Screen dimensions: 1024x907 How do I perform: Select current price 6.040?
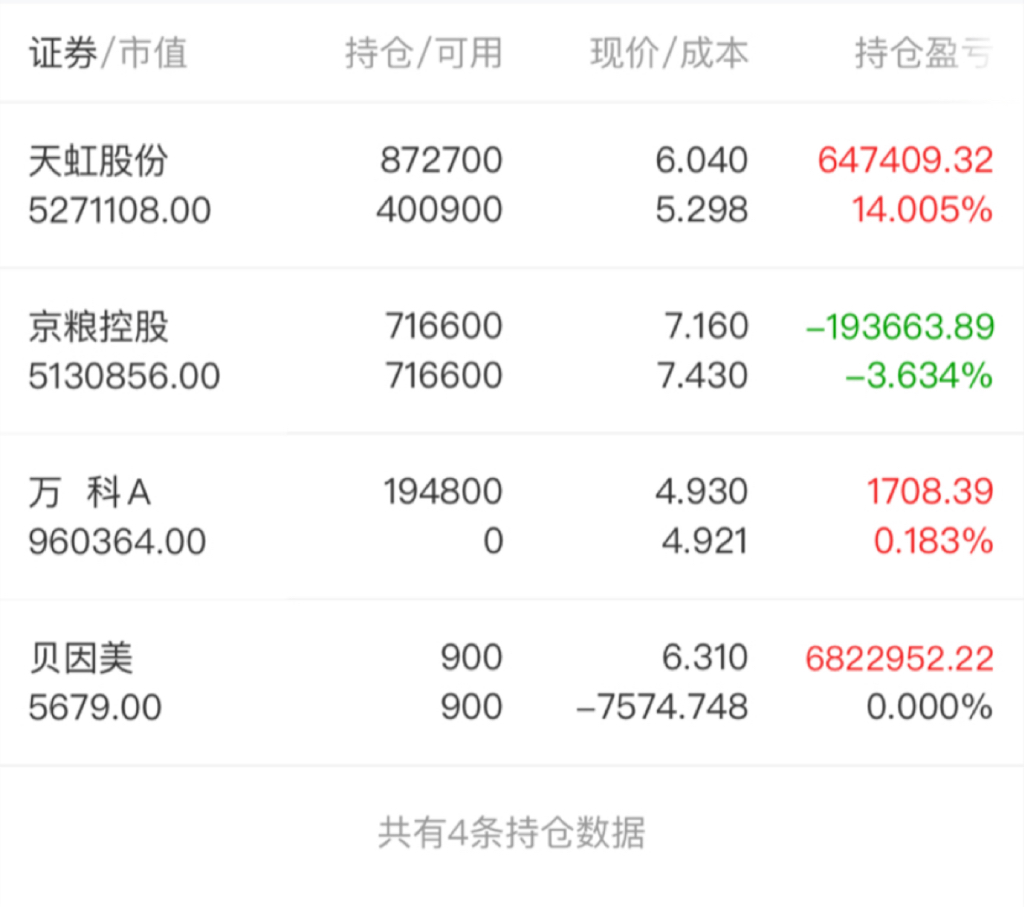(x=701, y=160)
